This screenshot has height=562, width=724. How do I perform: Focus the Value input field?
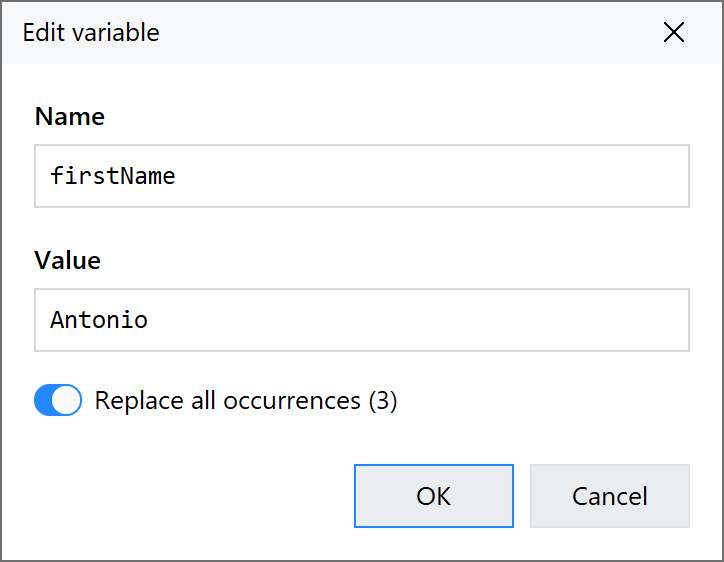[x=361, y=320]
